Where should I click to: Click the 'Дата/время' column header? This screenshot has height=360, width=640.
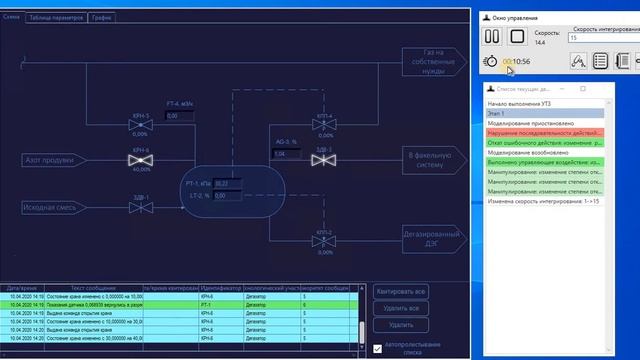22,288
